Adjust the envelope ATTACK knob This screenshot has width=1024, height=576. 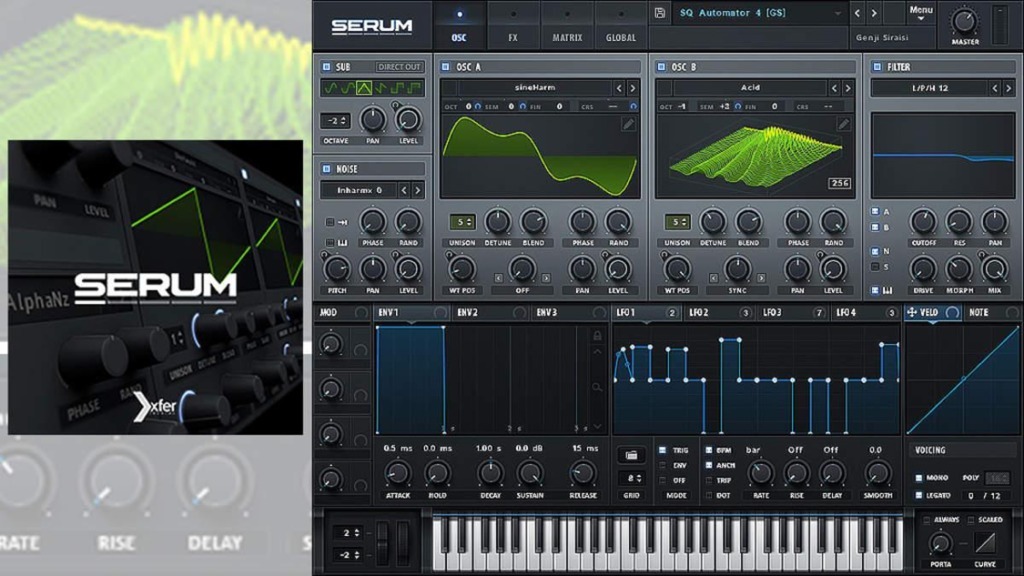[398, 473]
